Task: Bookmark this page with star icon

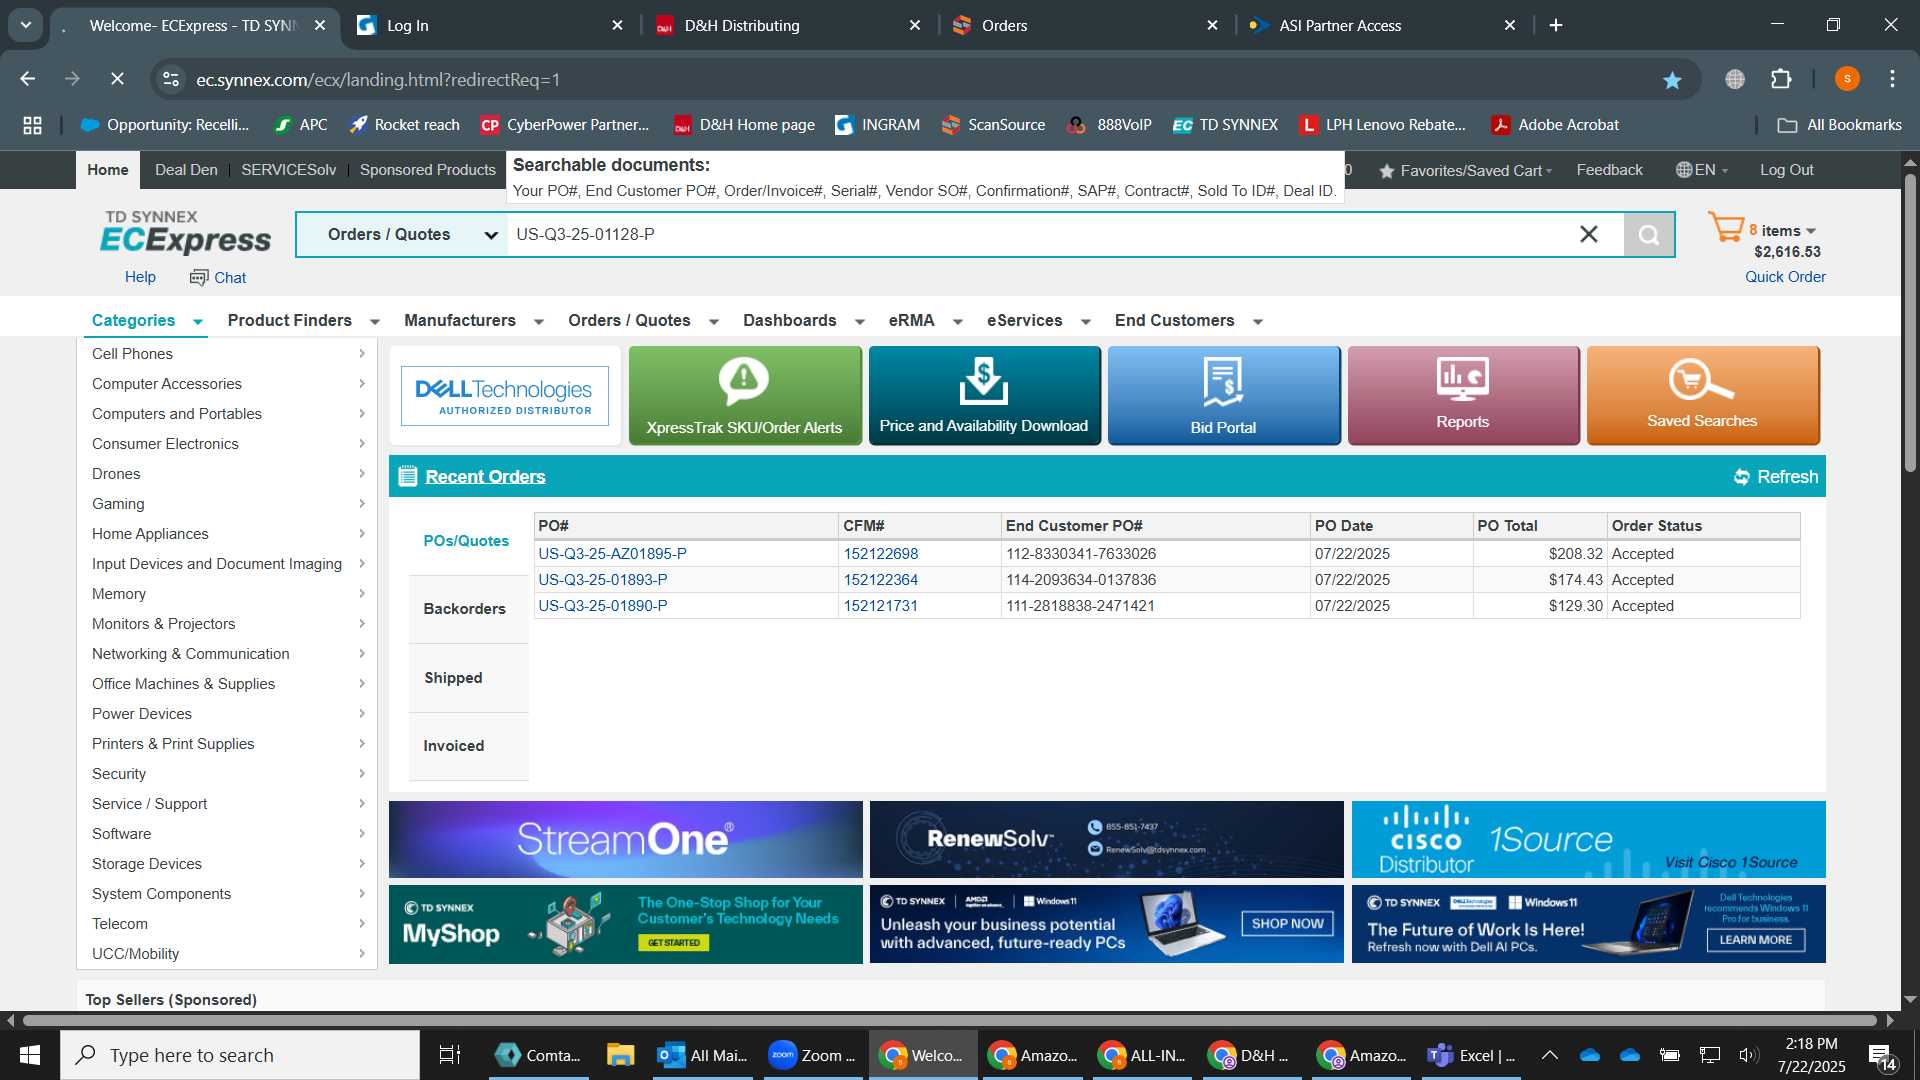Action: [1672, 80]
